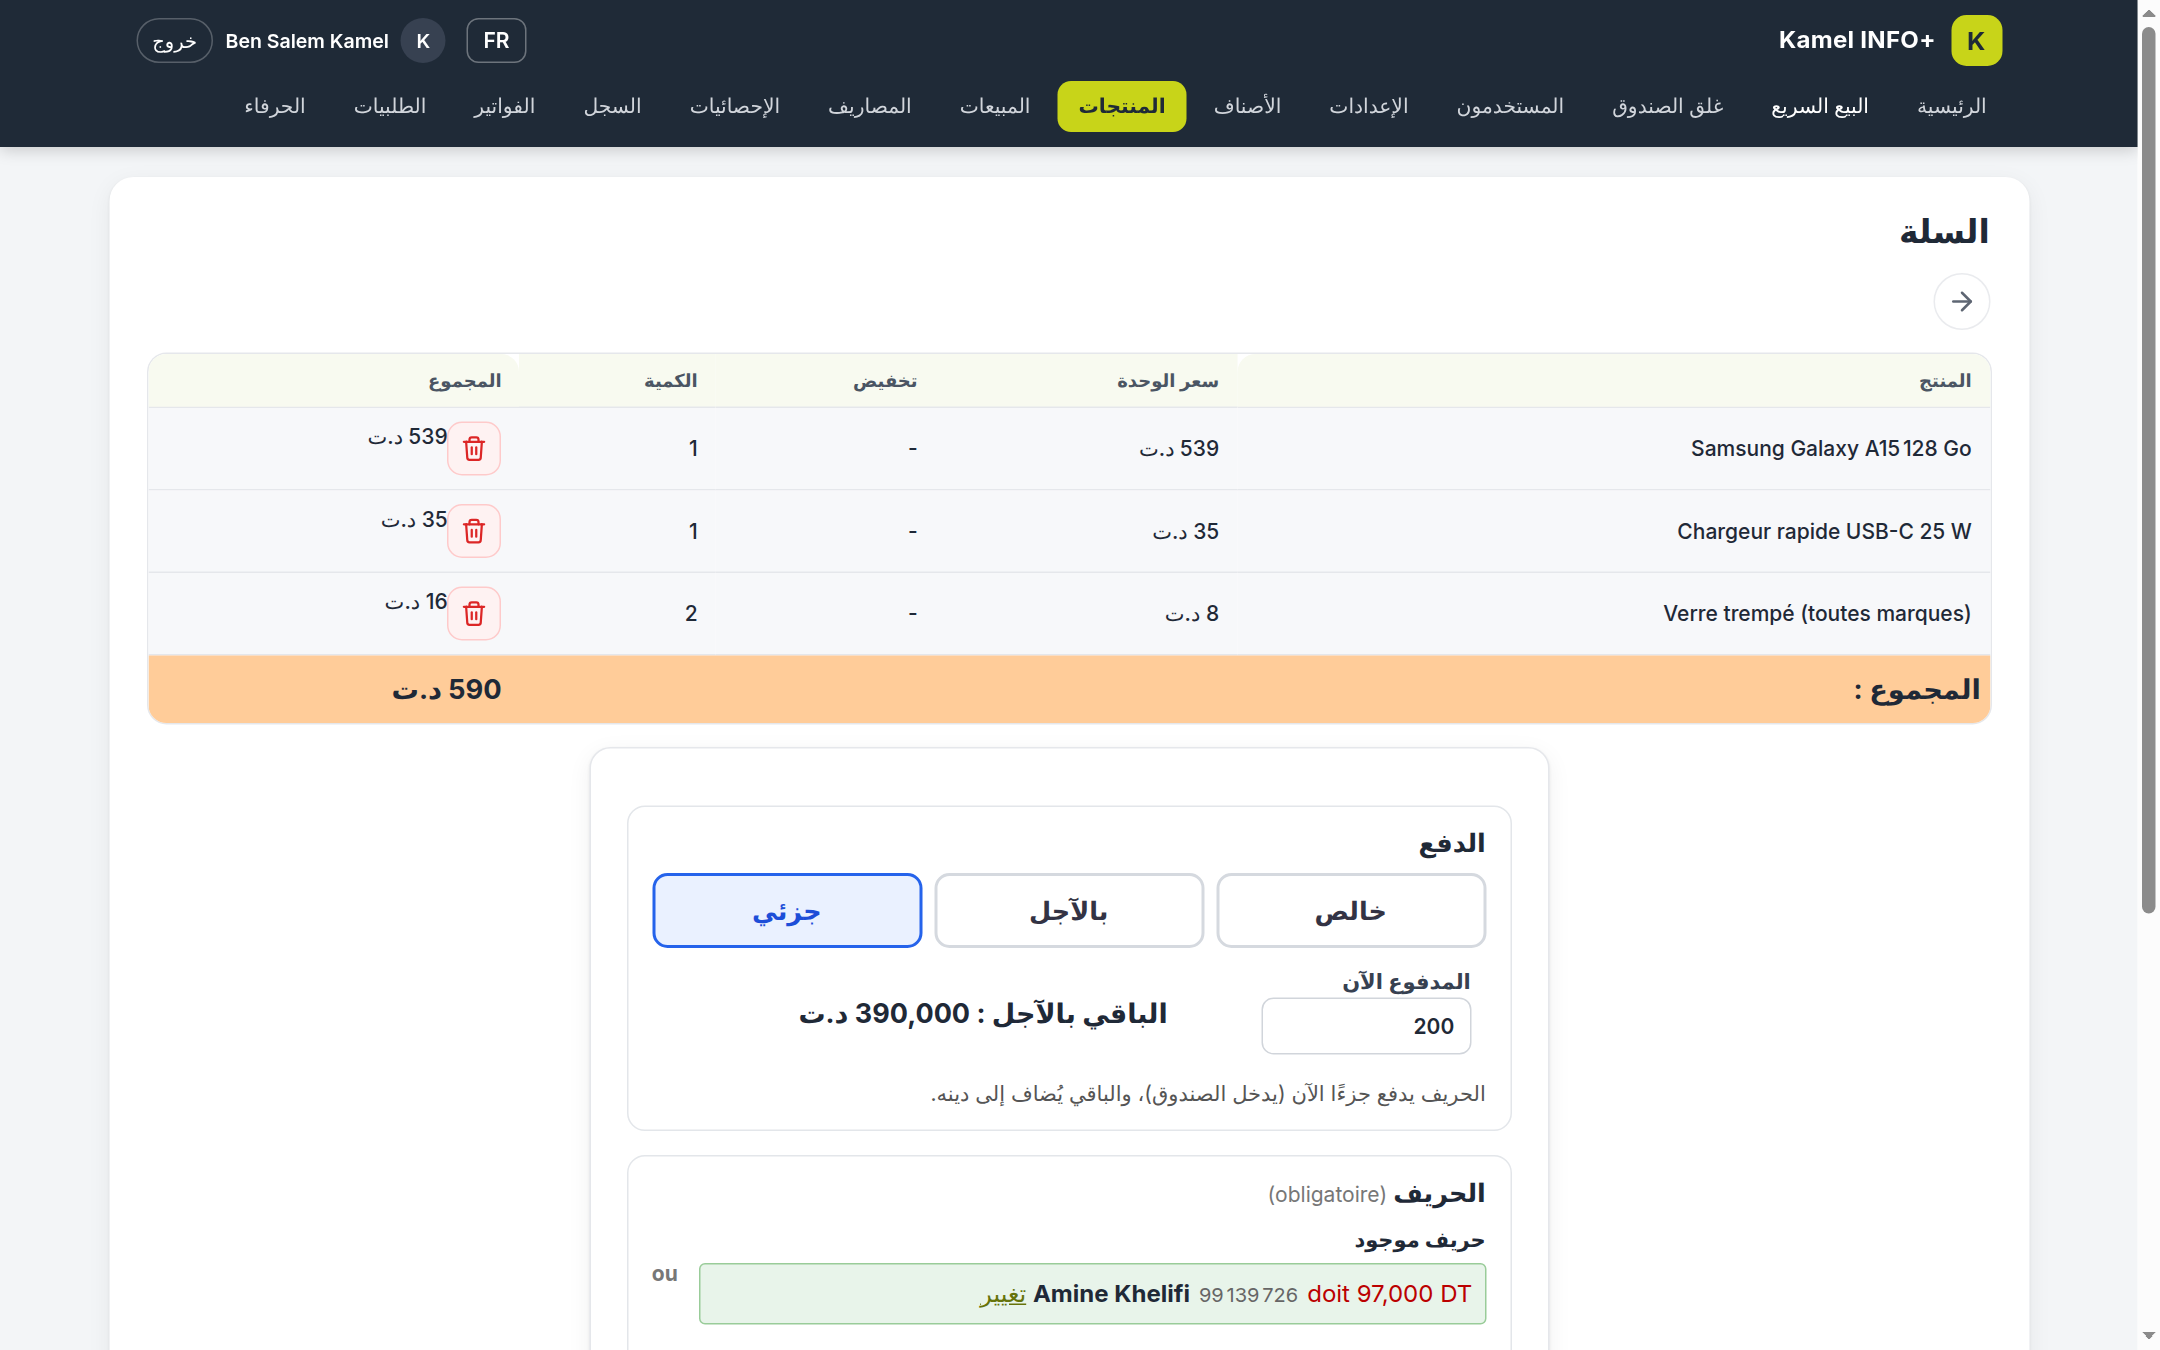Viewport: 2160px width, 1350px height.
Task: Click the سعر الوحدة column header
Action: click(1167, 381)
